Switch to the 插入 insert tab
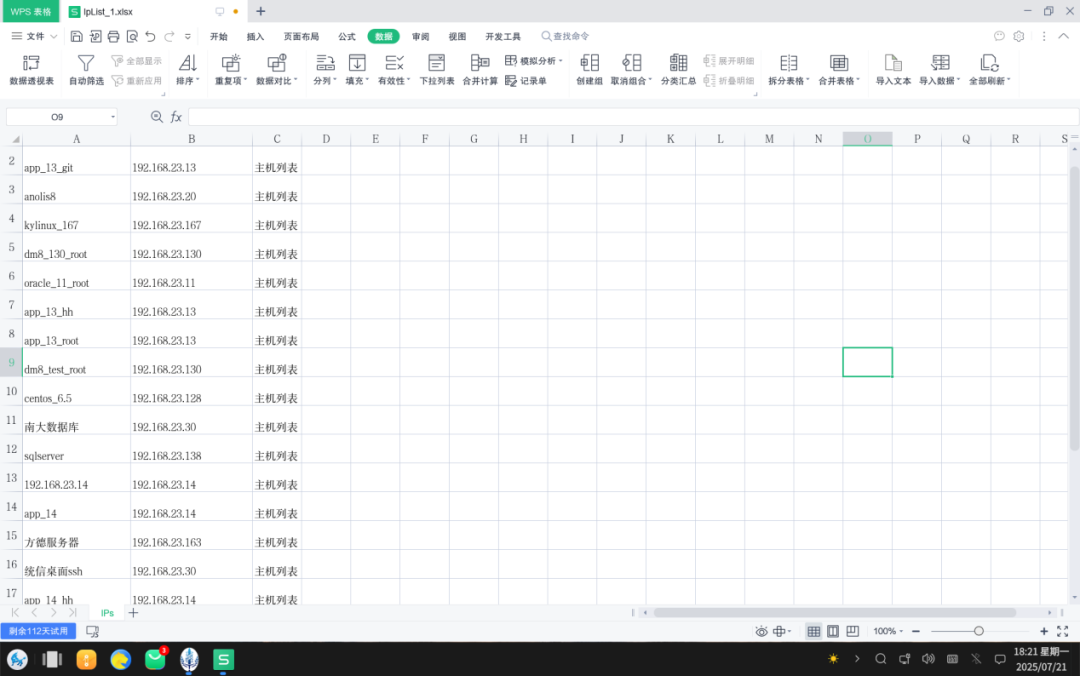Image resolution: width=1080 pixels, height=676 pixels. tap(256, 37)
